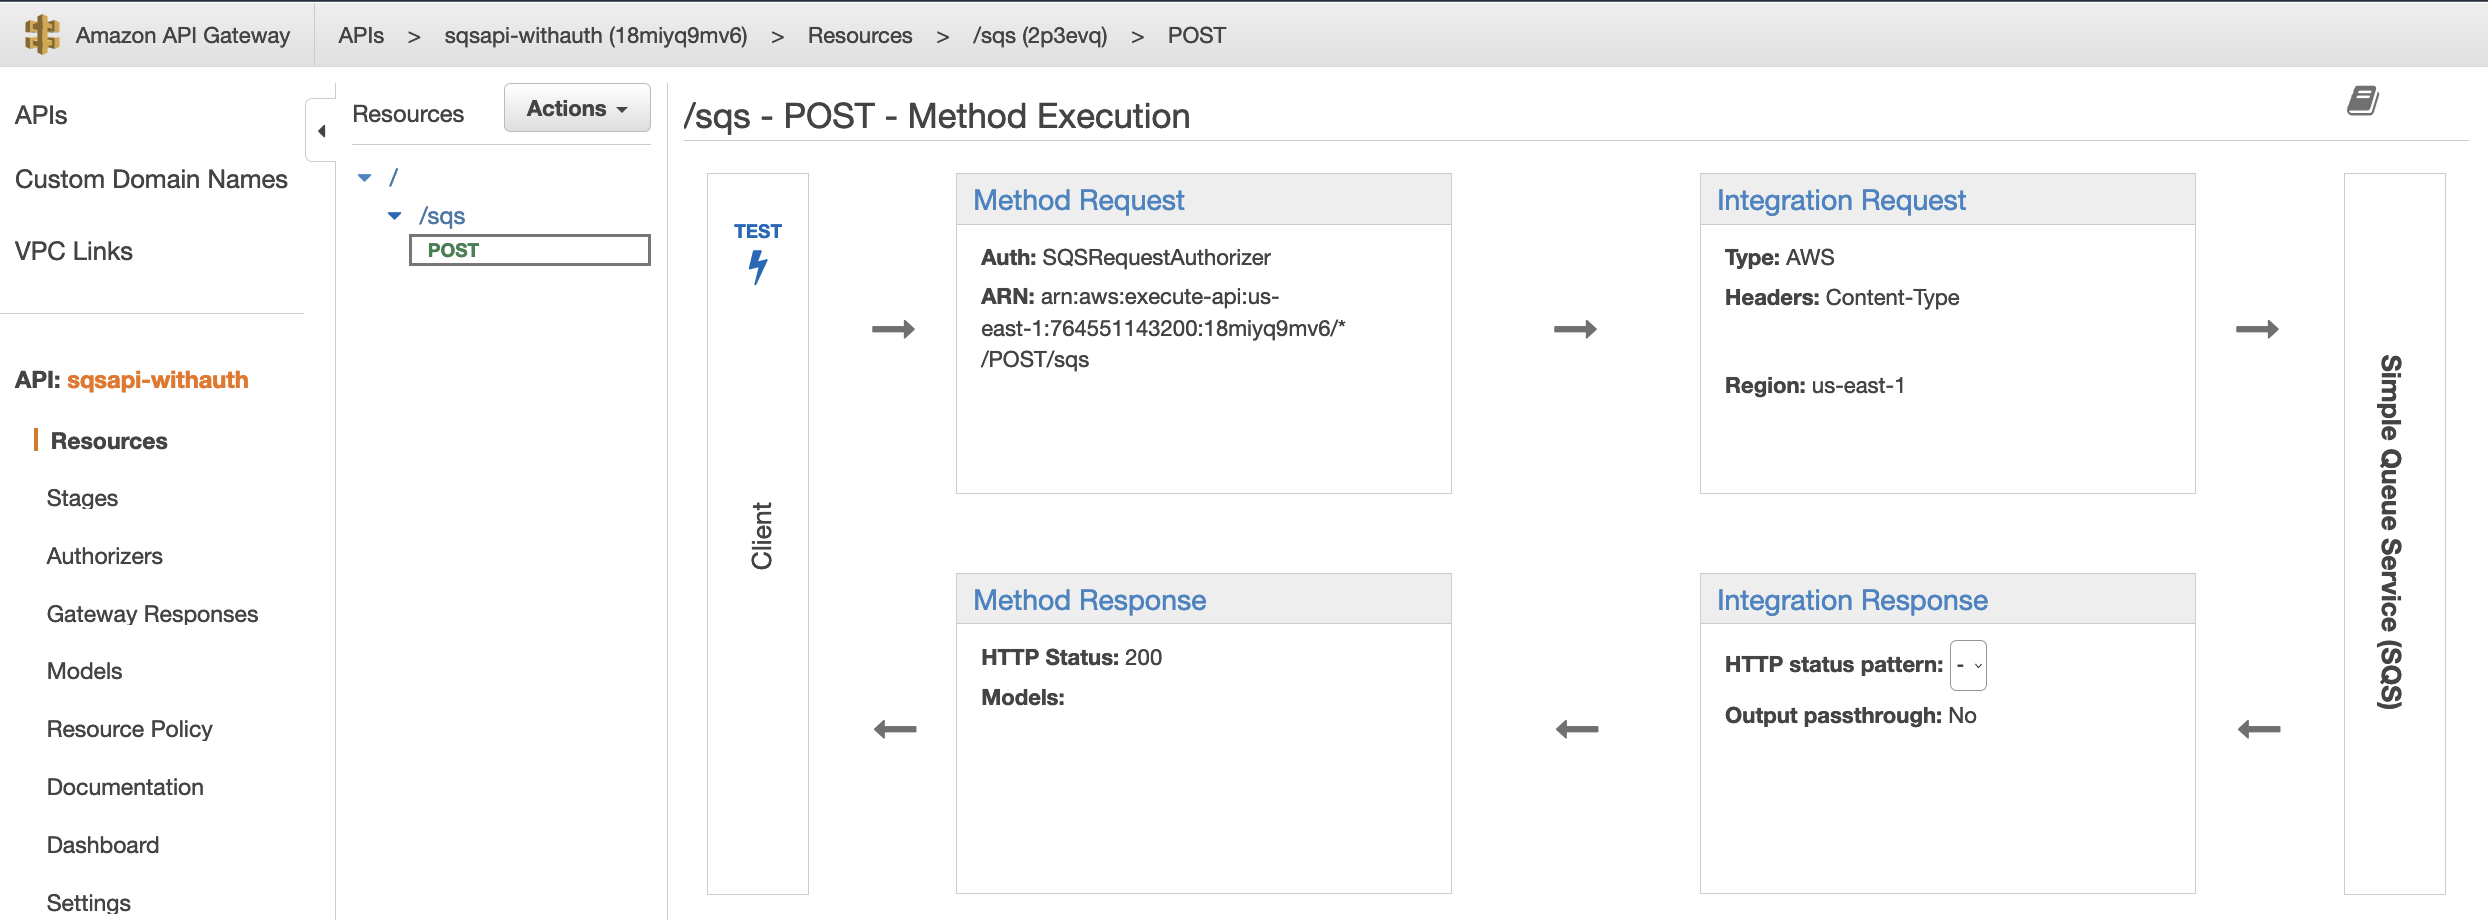The image size is (2488, 920).
Task: Open the Method Request settings
Action: pyautogui.click(x=1078, y=200)
